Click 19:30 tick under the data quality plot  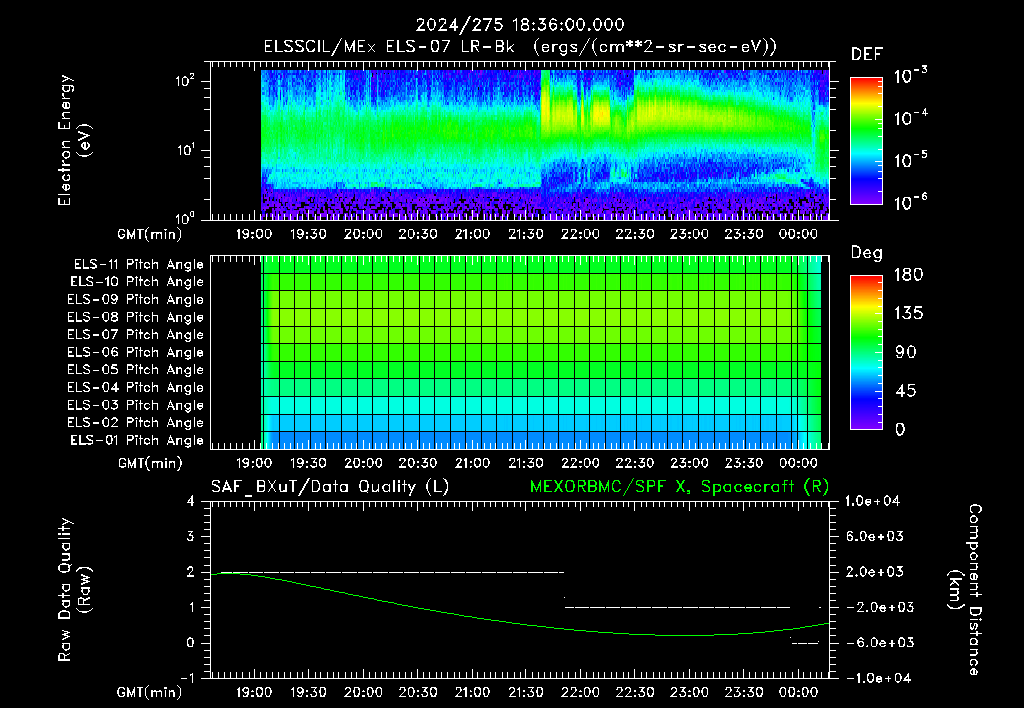tap(308, 692)
